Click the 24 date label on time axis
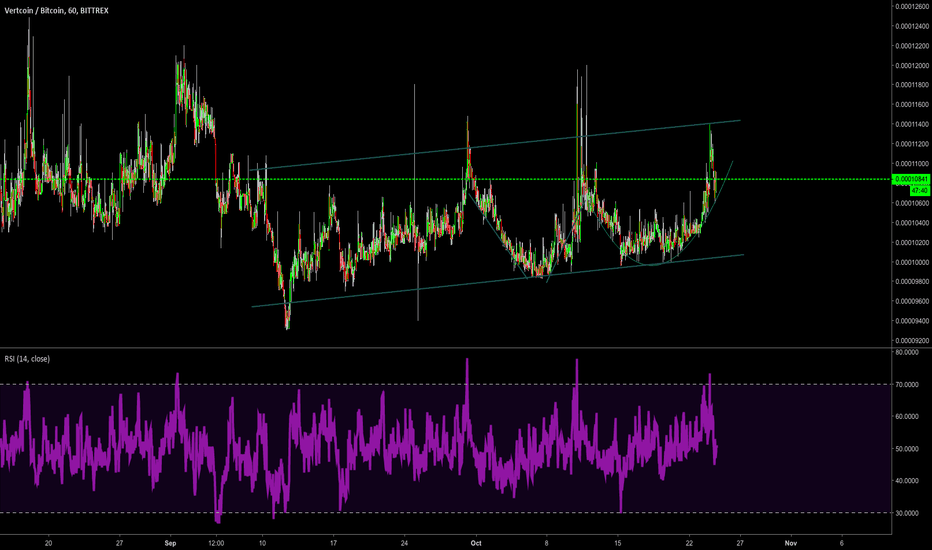The width and height of the screenshot is (932, 550). tap(404, 543)
